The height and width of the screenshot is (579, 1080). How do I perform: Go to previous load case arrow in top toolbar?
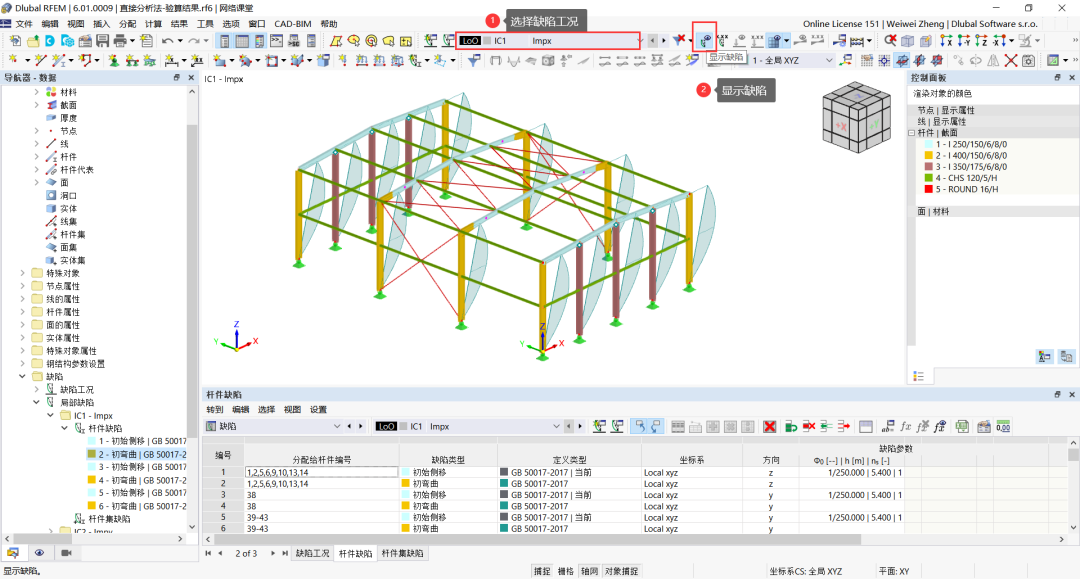652,41
